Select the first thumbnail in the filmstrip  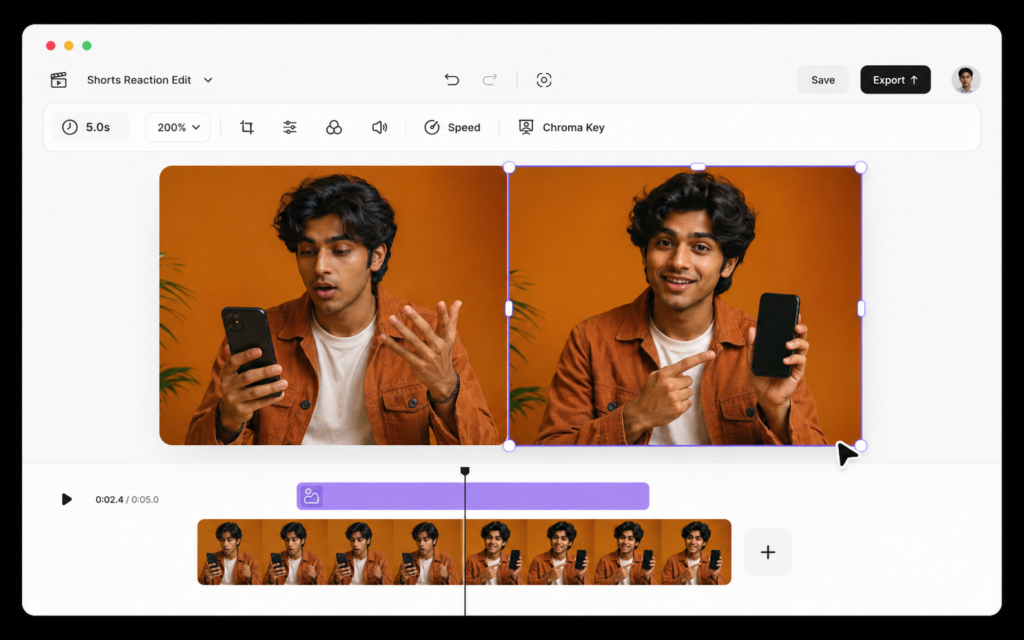pos(230,552)
